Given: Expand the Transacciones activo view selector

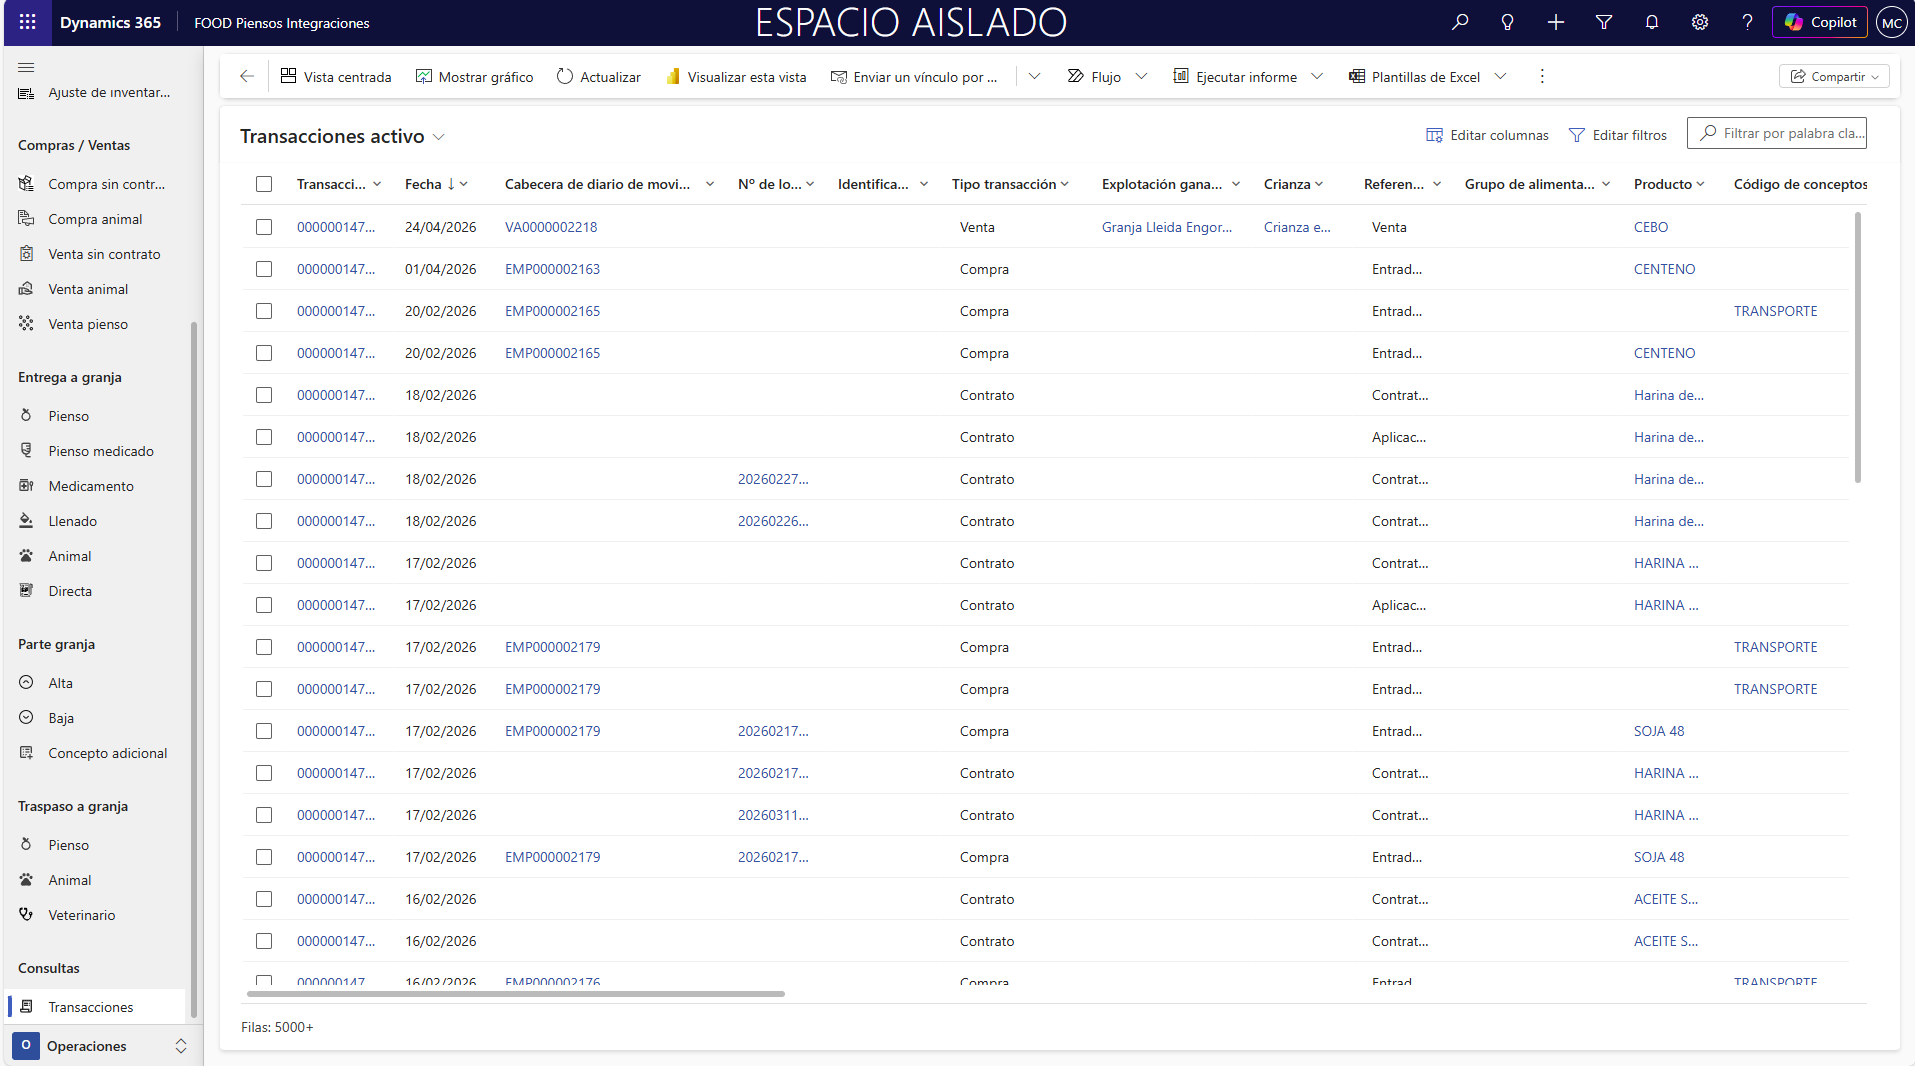Looking at the screenshot, I should coord(438,137).
